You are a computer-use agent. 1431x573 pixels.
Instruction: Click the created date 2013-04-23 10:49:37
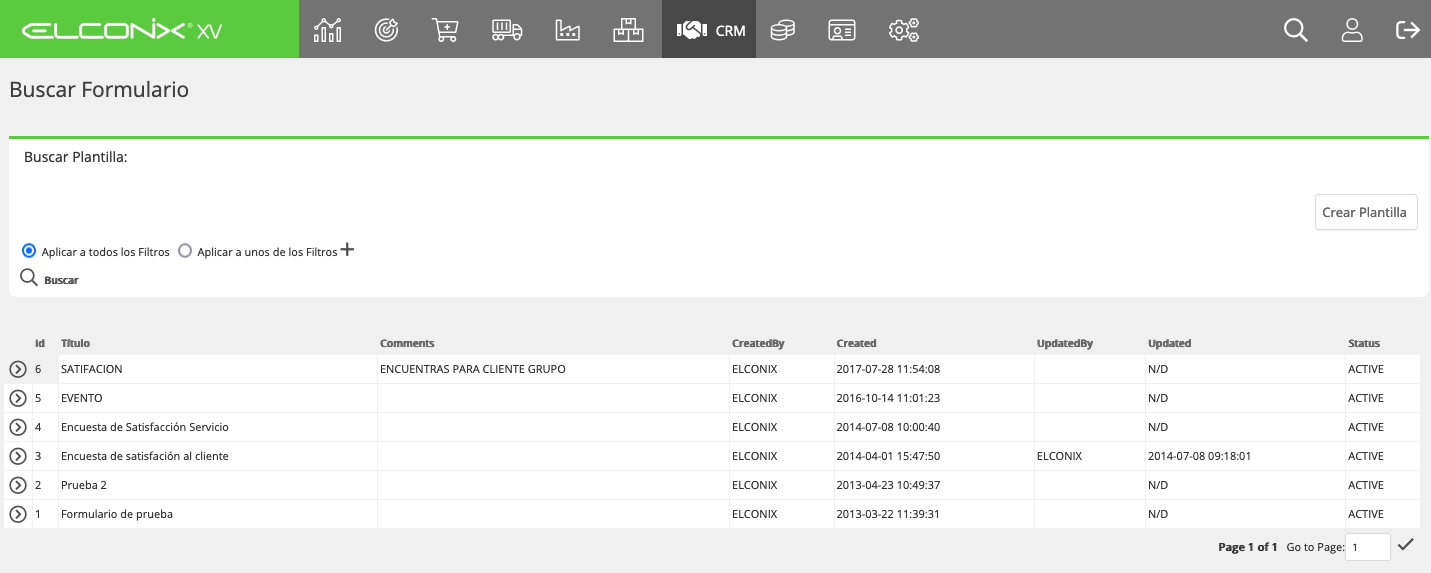point(888,485)
